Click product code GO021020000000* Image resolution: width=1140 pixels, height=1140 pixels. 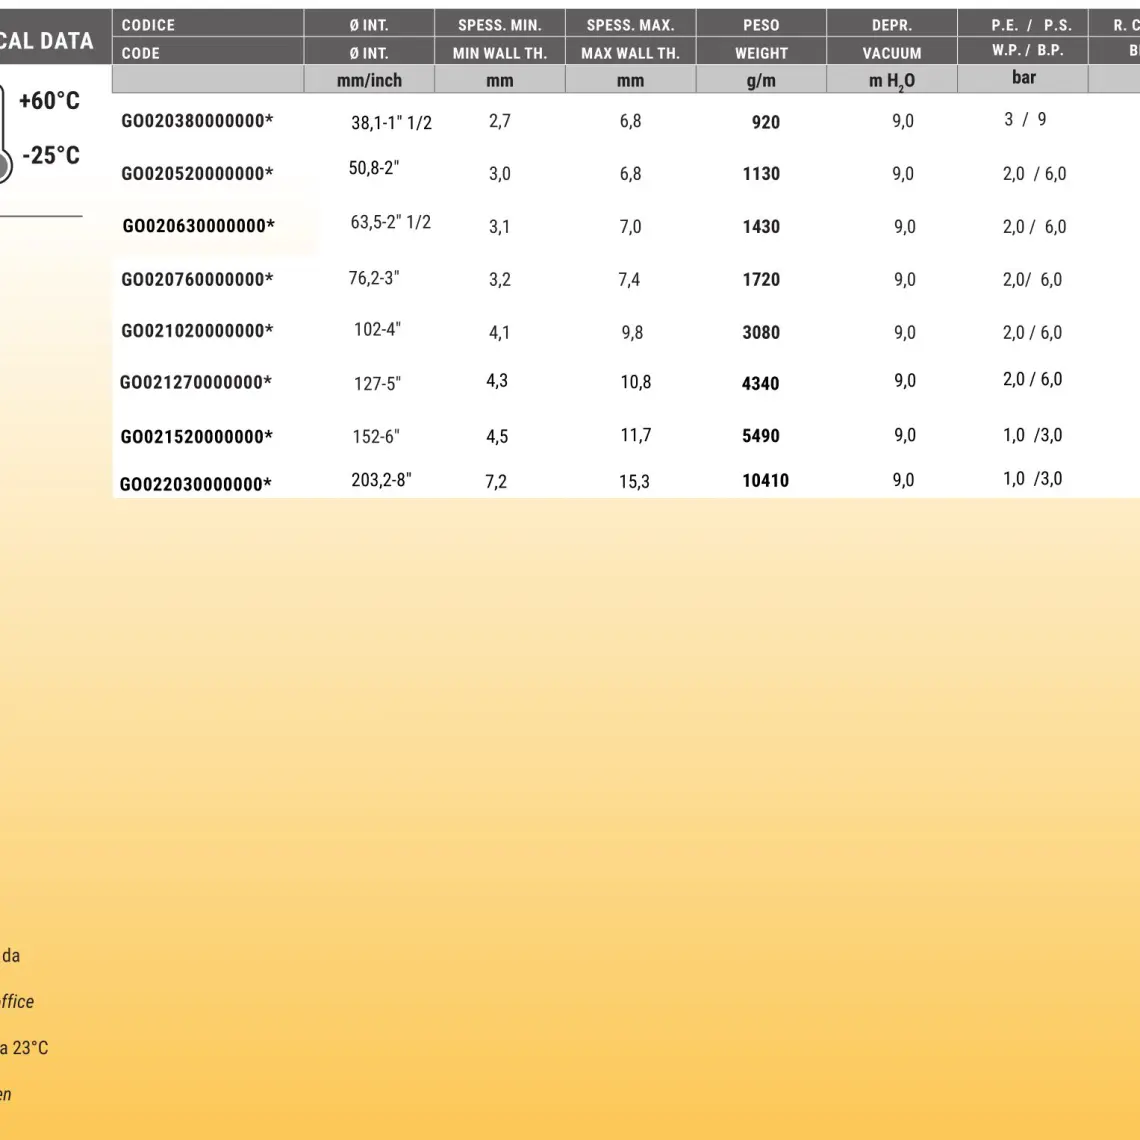pyautogui.click(x=197, y=331)
